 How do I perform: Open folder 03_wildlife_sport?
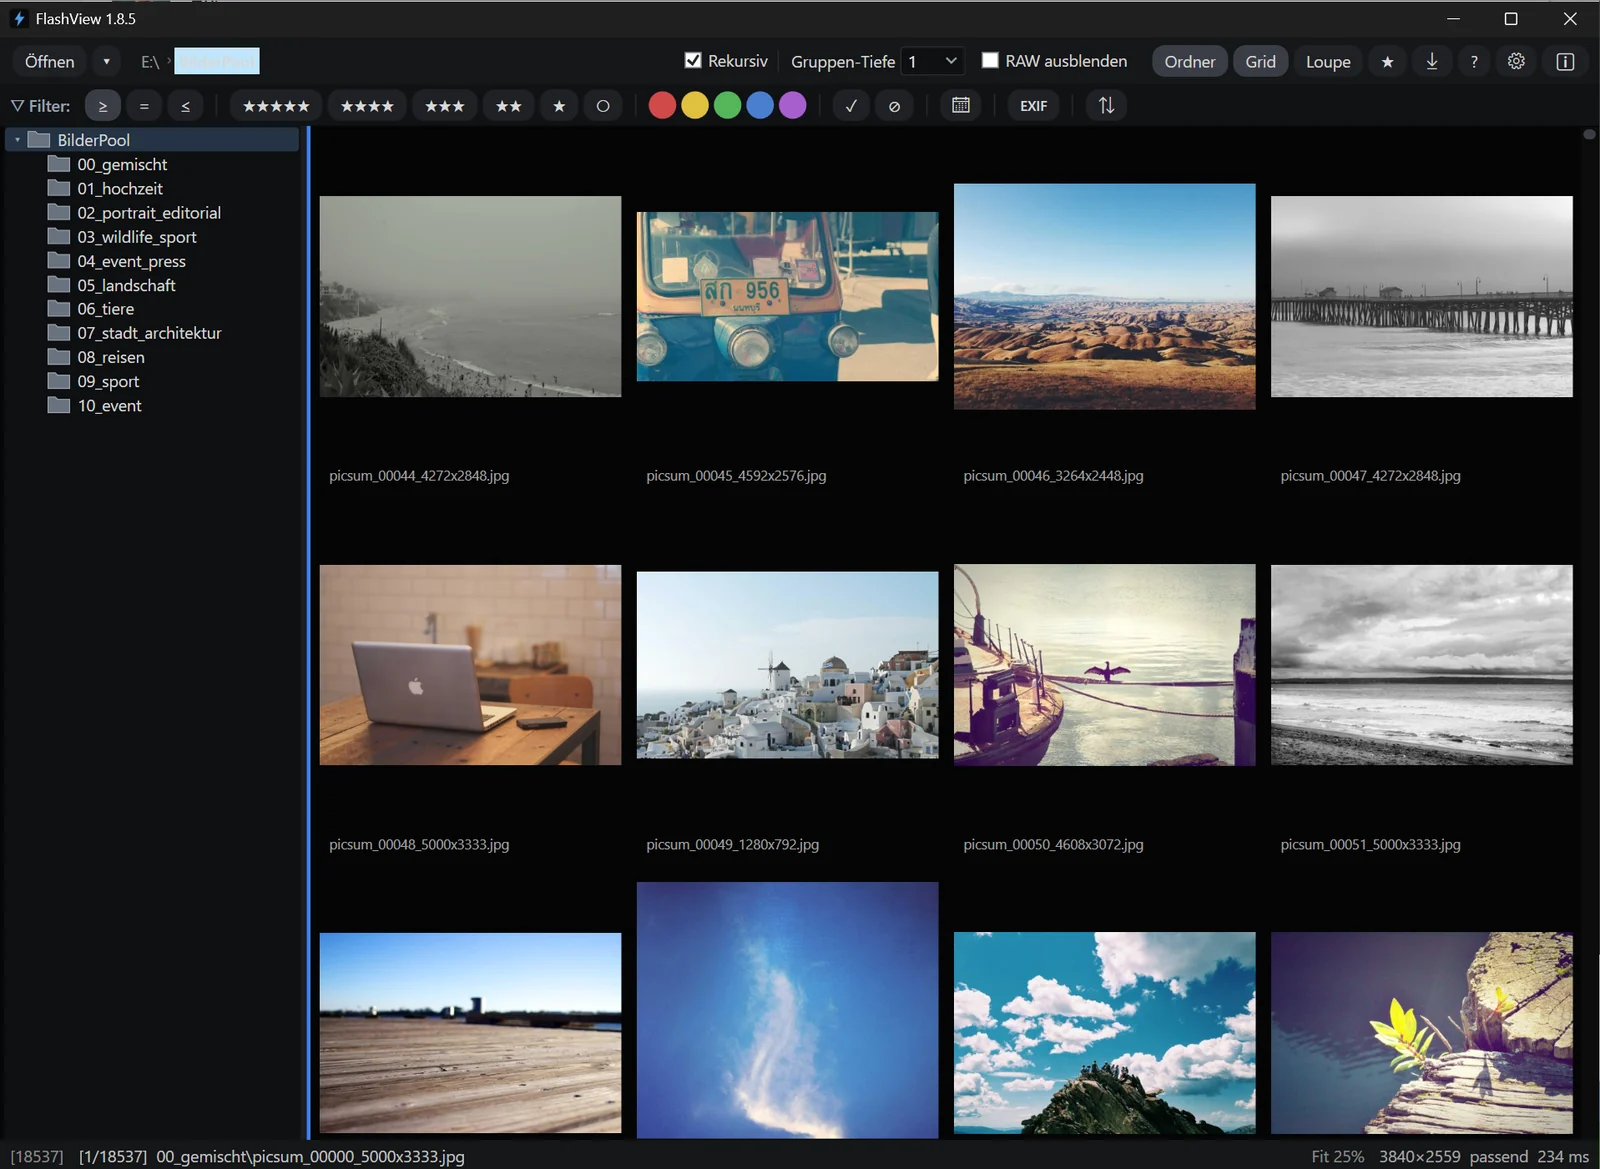point(137,237)
